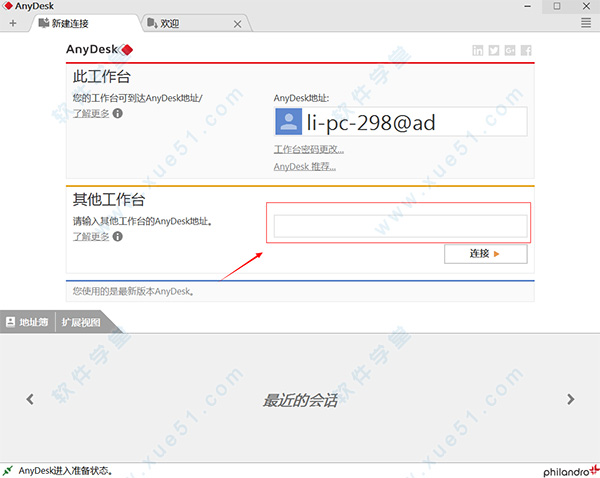600x478 pixels.
Task: Click status text AnyDesk进入准备状态
Action: 65,471
